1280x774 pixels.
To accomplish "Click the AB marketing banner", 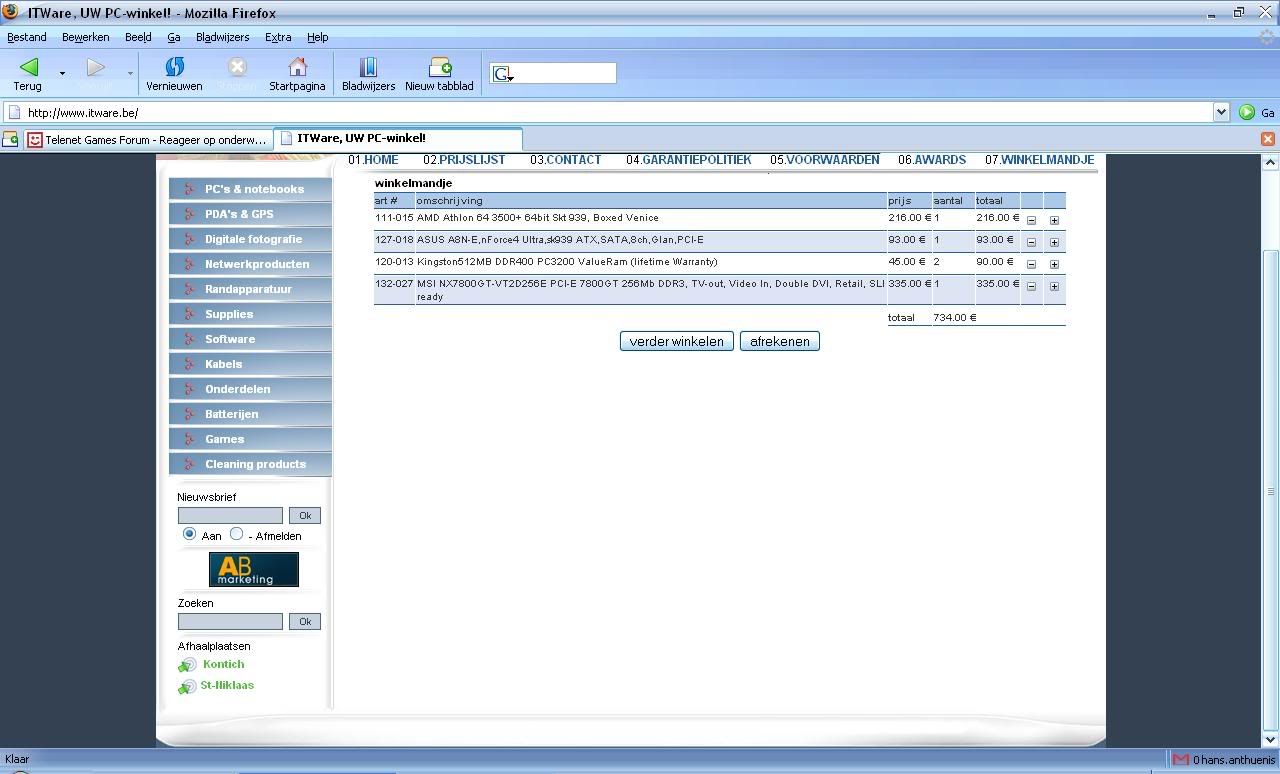I will point(254,570).
